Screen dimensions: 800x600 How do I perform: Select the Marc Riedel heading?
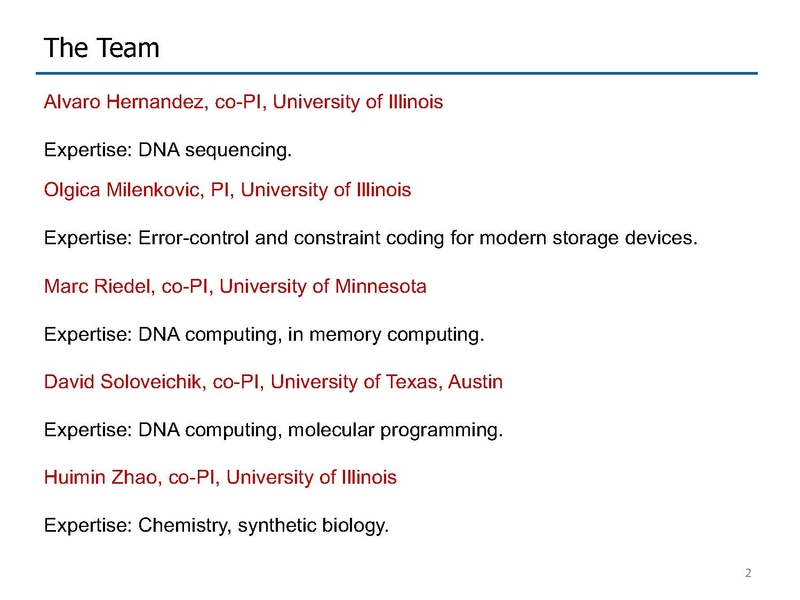tap(235, 286)
